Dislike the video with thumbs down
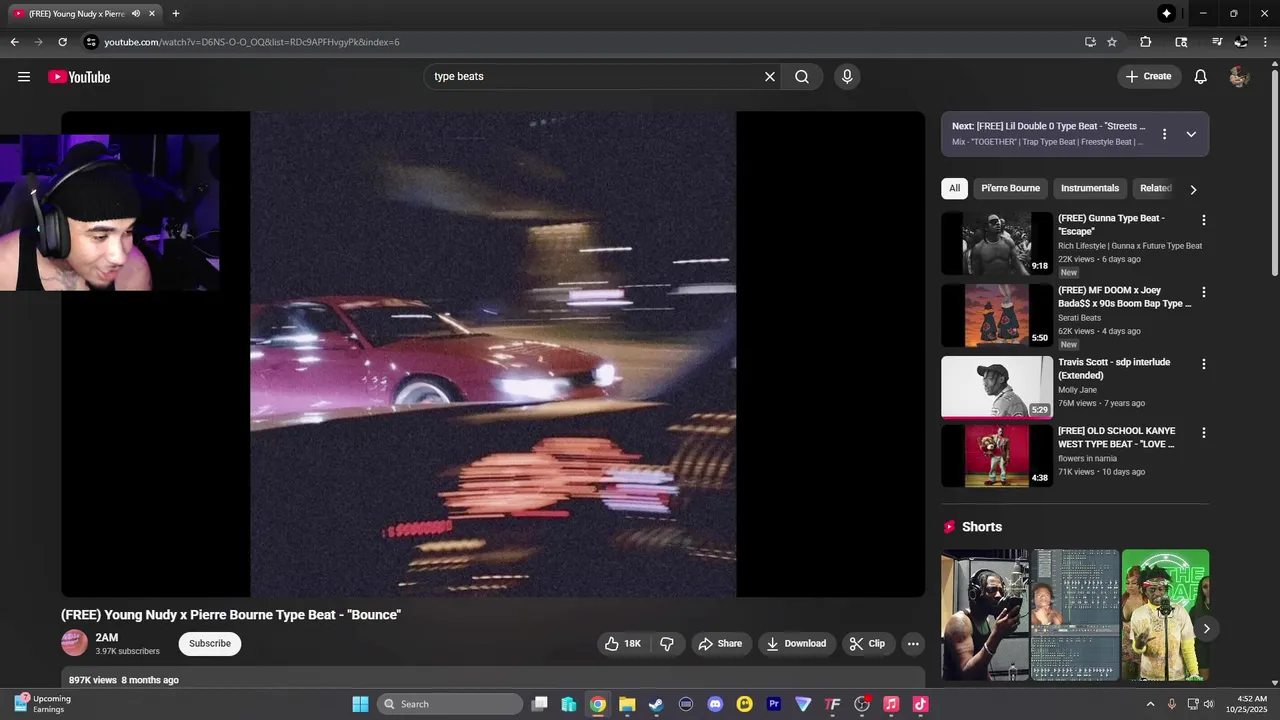The width and height of the screenshot is (1280, 720). coord(667,644)
